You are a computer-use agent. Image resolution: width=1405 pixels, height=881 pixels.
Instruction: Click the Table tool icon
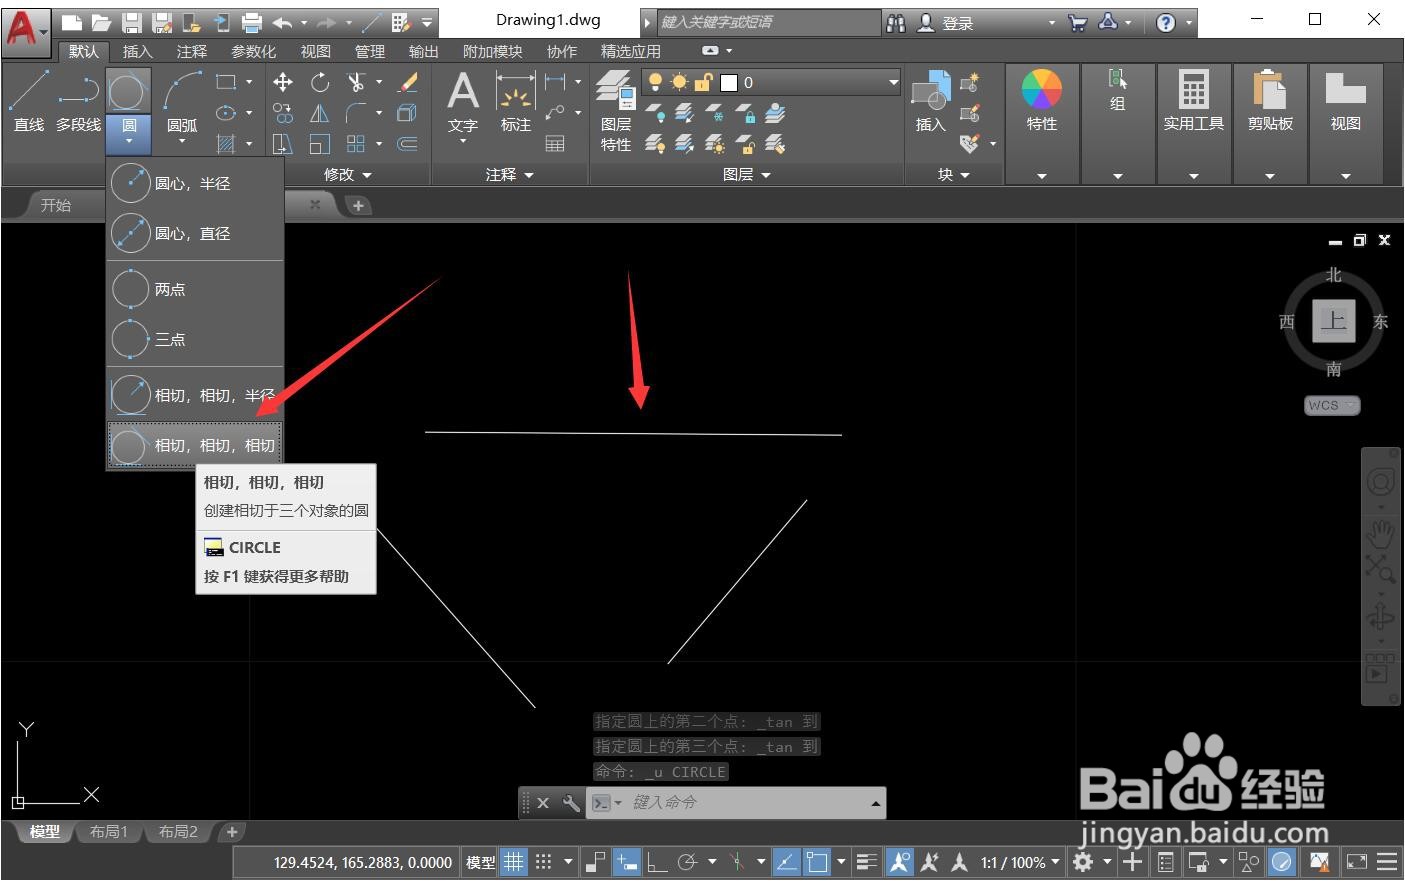555,144
